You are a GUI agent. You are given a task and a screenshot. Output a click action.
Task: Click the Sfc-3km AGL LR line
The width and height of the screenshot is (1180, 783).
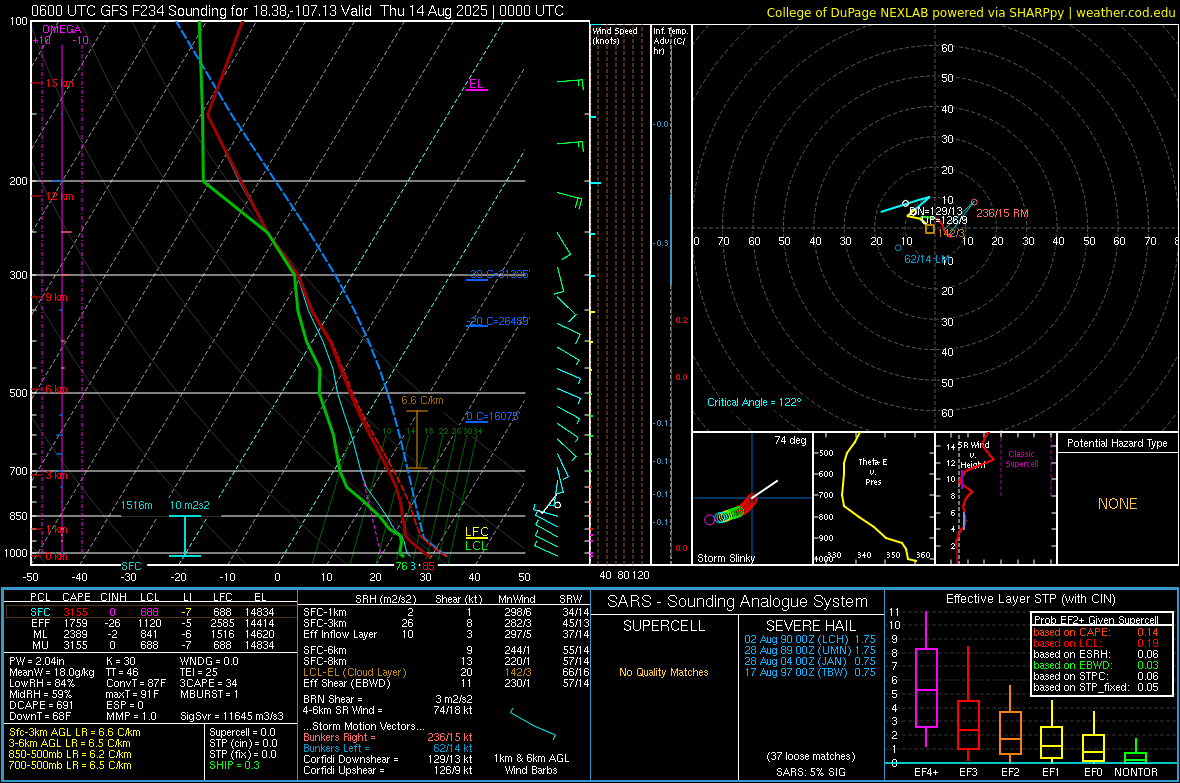(75, 732)
